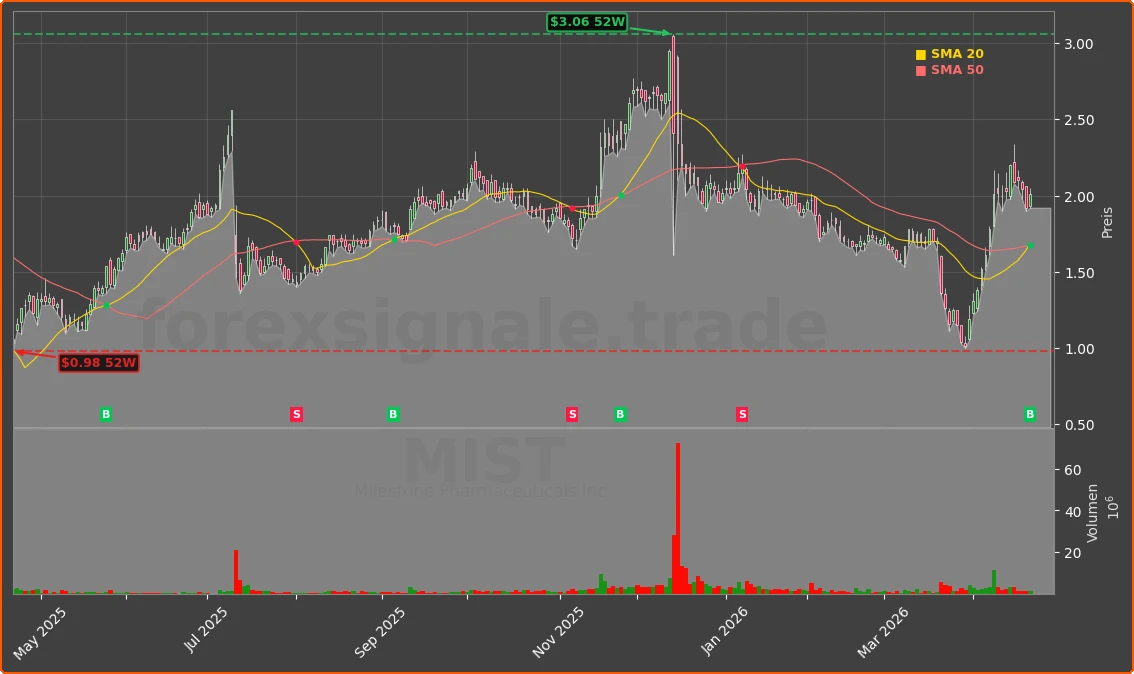Click the yellow SMA 20 legend swatch
The image size is (1134, 674).
pos(921,54)
